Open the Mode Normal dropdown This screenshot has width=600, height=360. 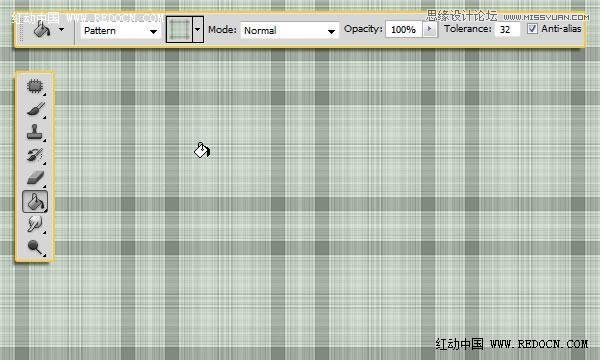coord(289,31)
